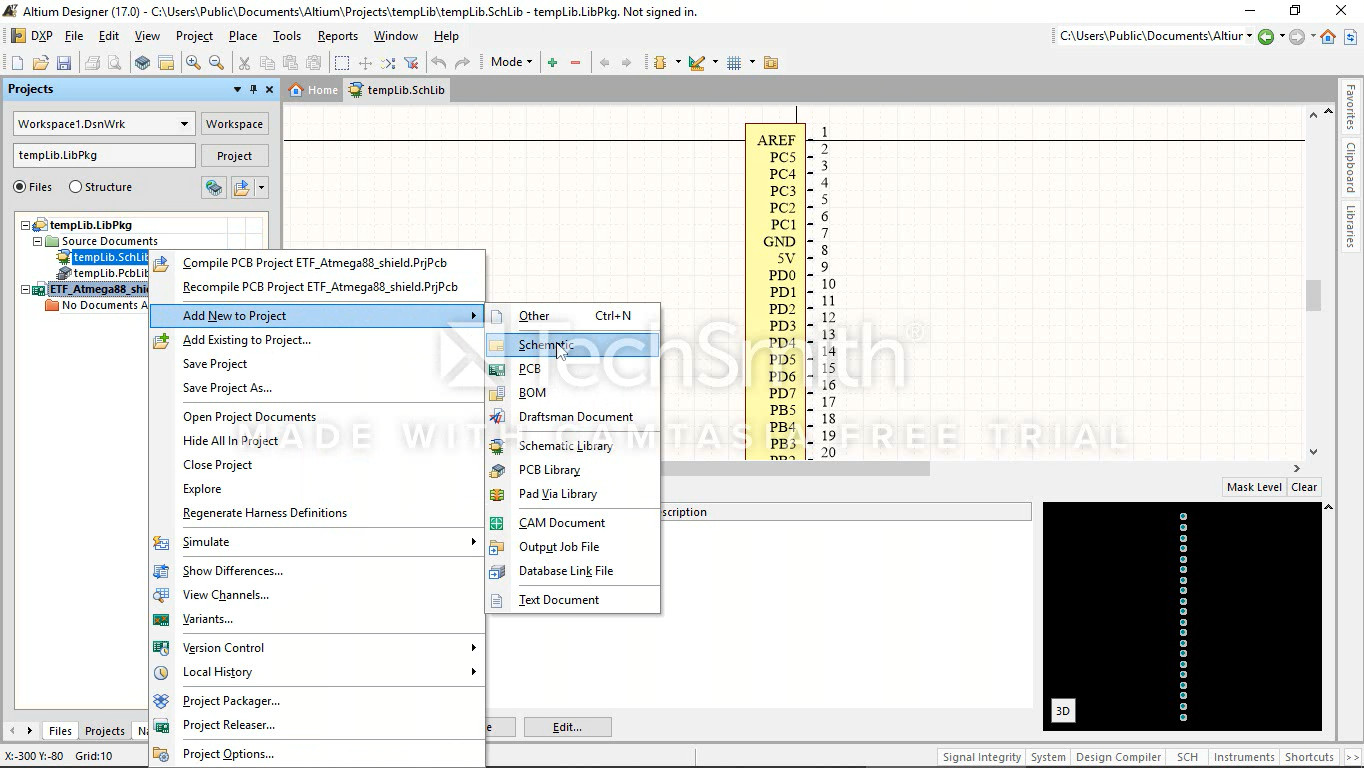Click the Workspace button
The height and width of the screenshot is (768, 1364).
coord(234,124)
